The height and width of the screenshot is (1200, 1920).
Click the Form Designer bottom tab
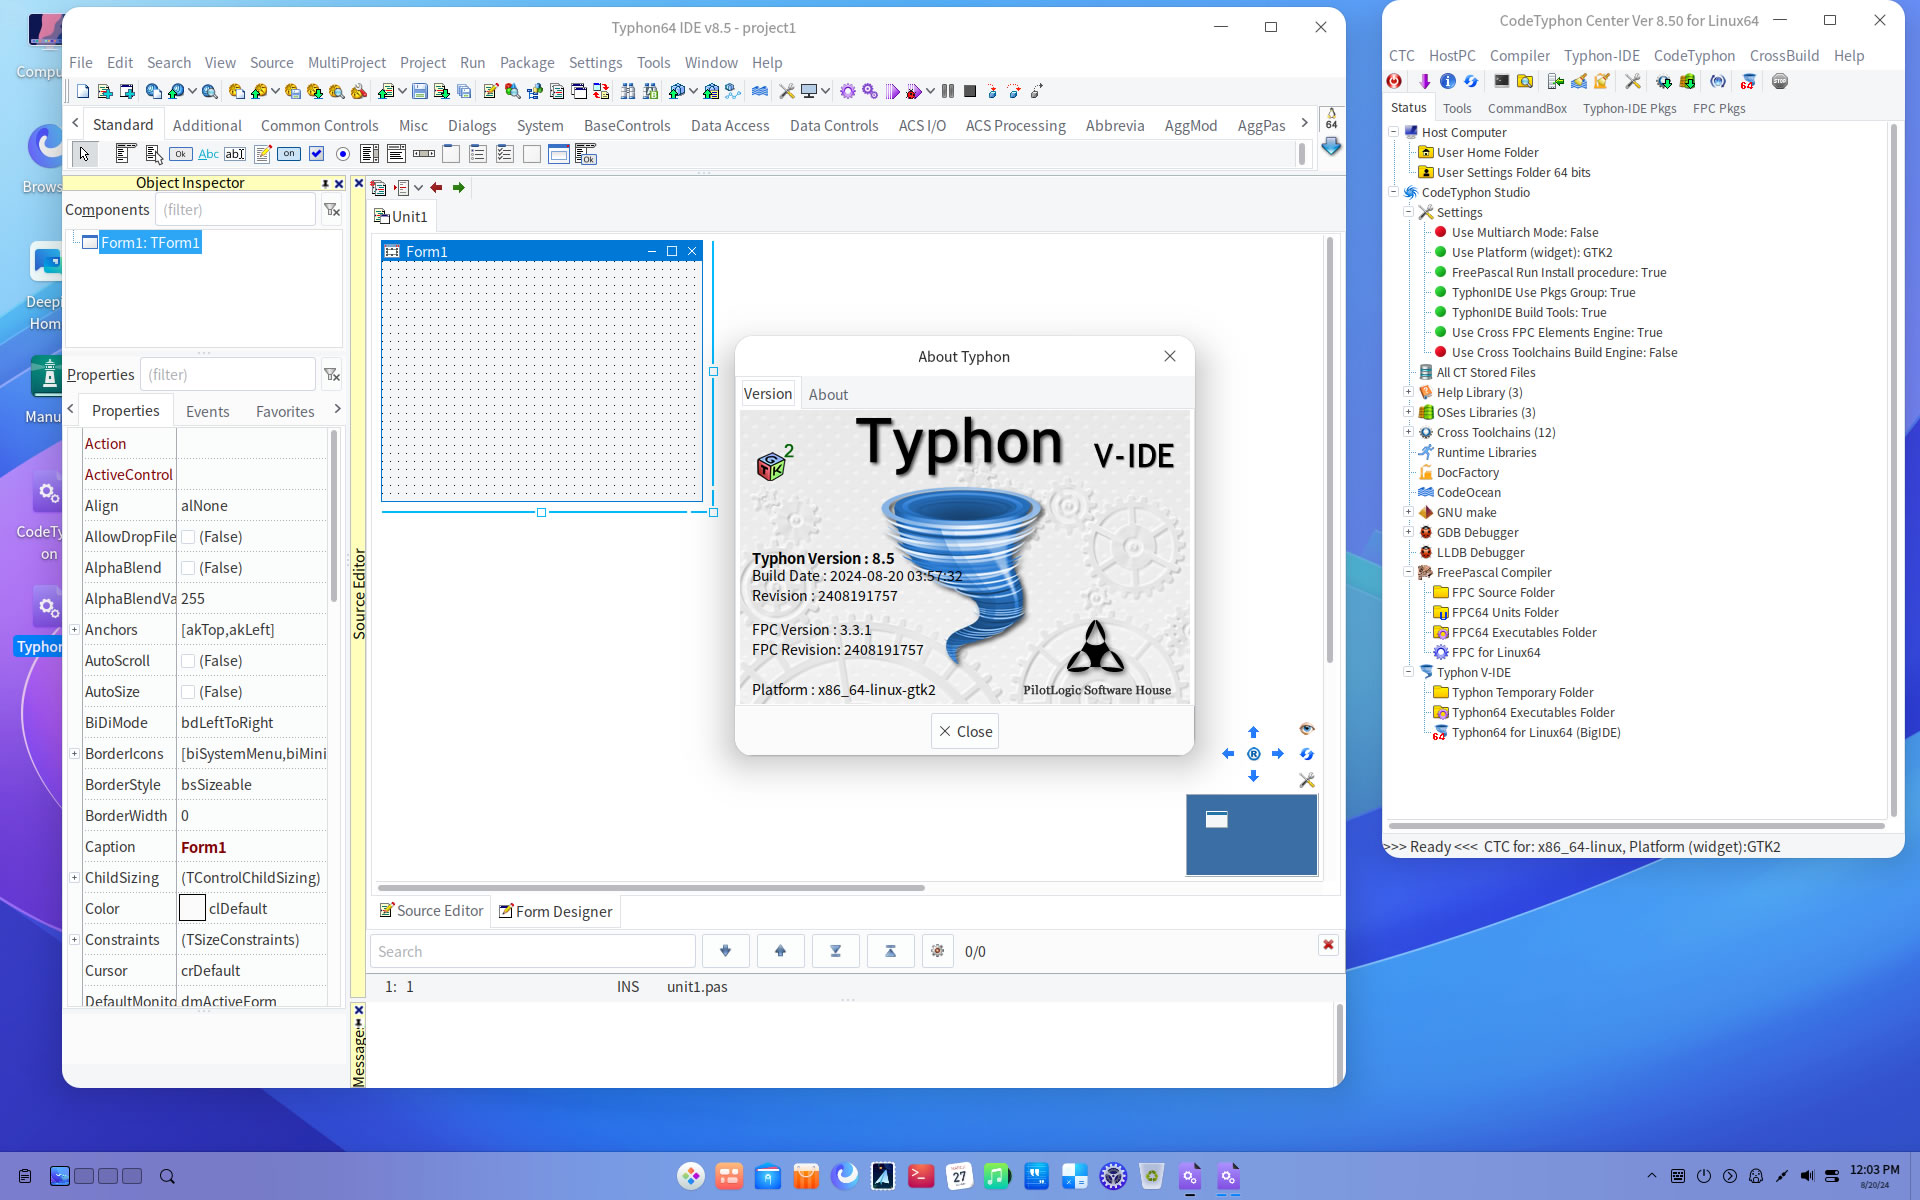[555, 912]
